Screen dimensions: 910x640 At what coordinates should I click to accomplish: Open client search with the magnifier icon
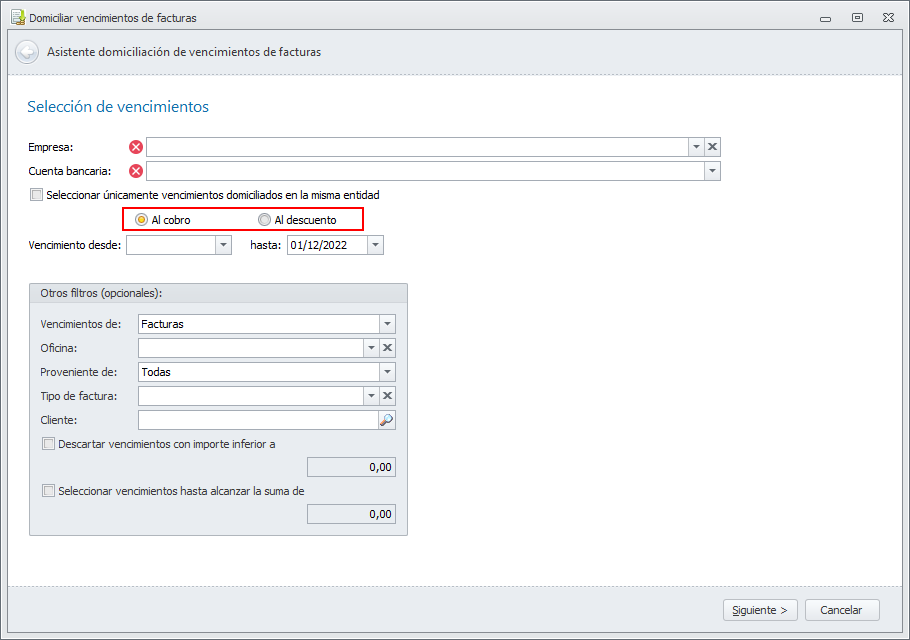click(x=387, y=420)
